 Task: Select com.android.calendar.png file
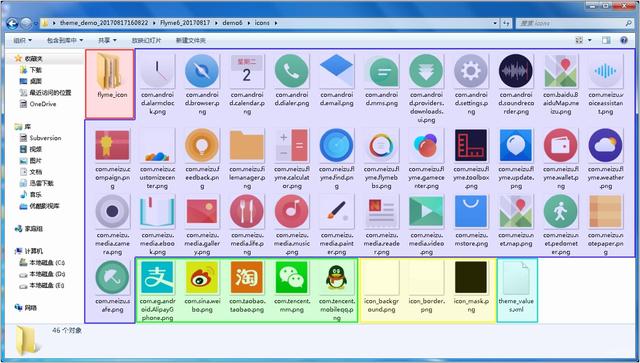(247, 71)
